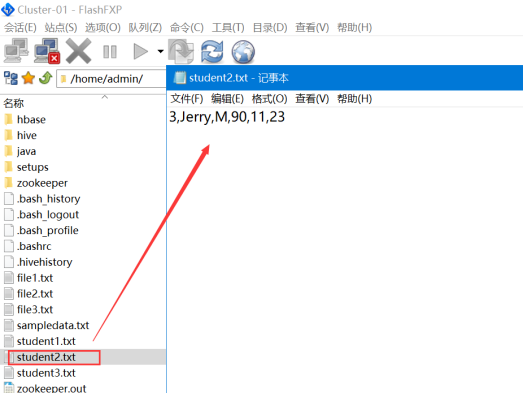Open Notepad 帮助(H) menu
Image resolution: width=523 pixels, height=393 pixels.
coord(354,99)
